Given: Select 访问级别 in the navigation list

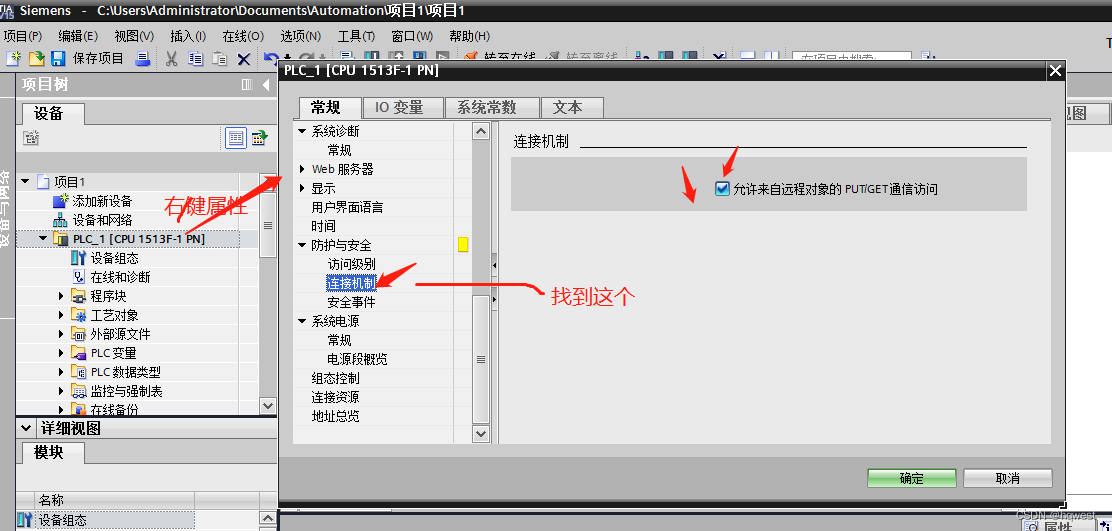Looking at the screenshot, I should (x=352, y=264).
